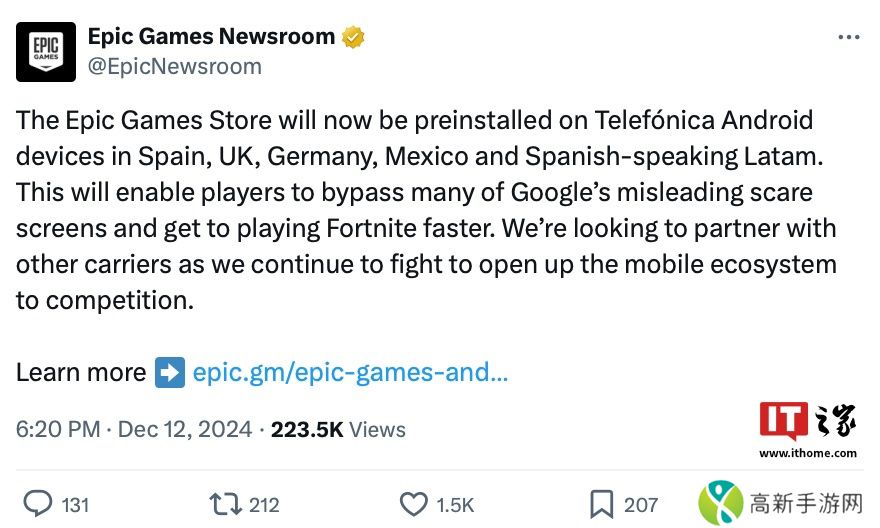Open the three-dot more options menu
The width and height of the screenshot is (880, 528).
(x=848, y=38)
